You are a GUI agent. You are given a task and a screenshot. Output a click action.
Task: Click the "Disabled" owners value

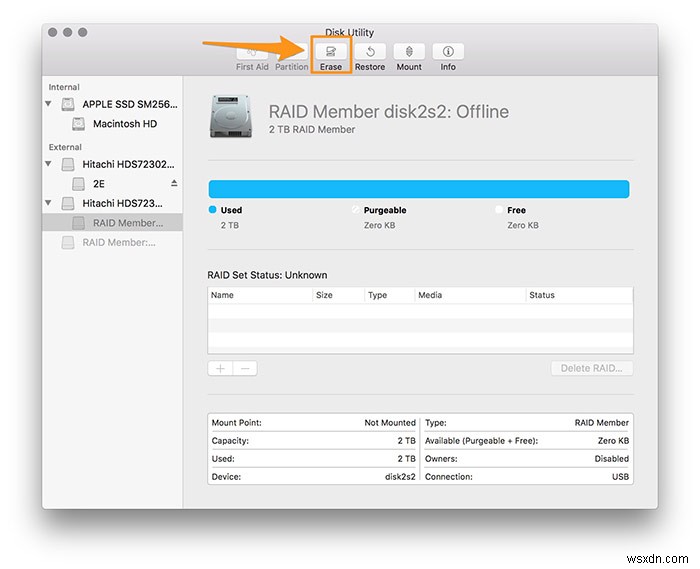tap(612, 459)
